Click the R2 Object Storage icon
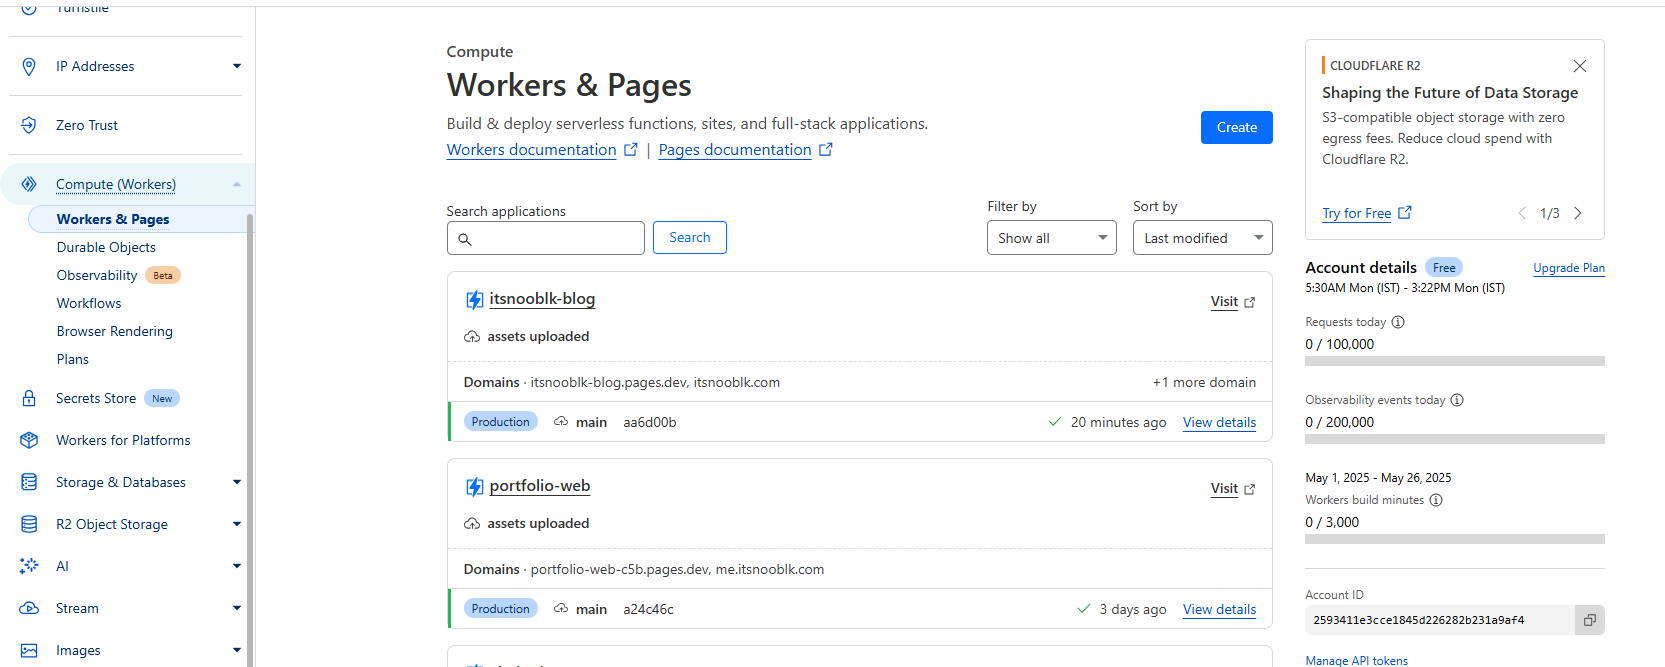This screenshot has height=667, width=1665. 29,524
